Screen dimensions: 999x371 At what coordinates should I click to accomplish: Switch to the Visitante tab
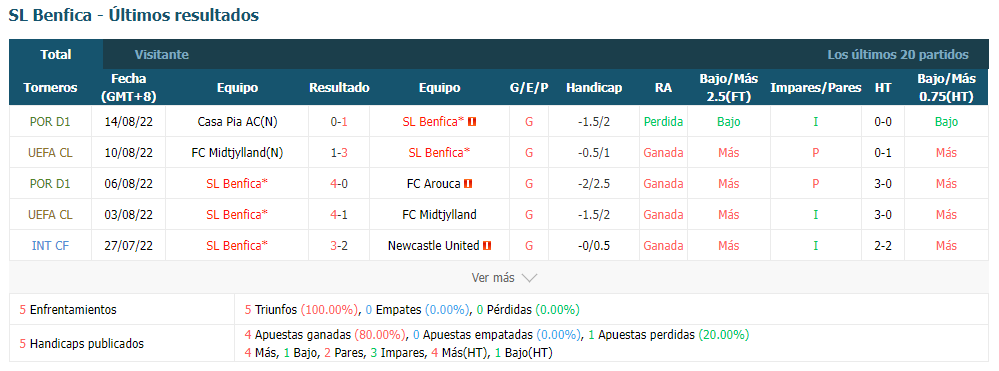(x=162, y=55)
